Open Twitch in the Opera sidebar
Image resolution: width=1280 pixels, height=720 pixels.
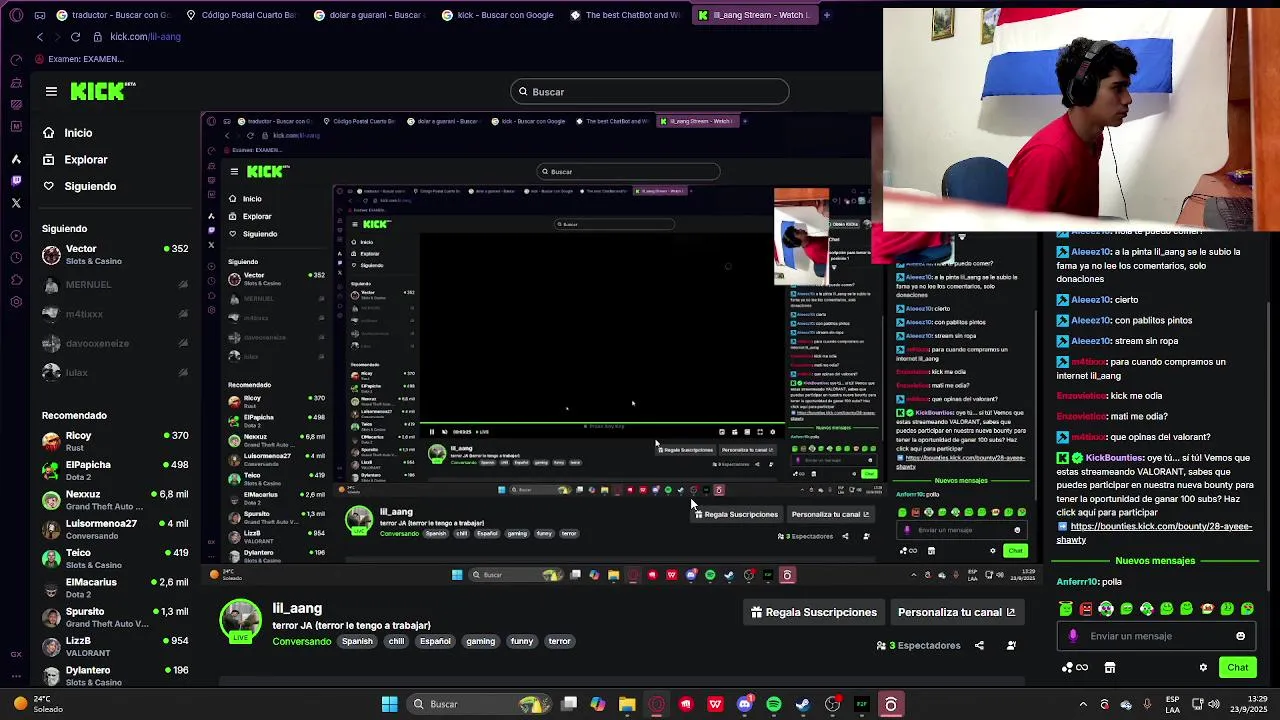(16, 181)
